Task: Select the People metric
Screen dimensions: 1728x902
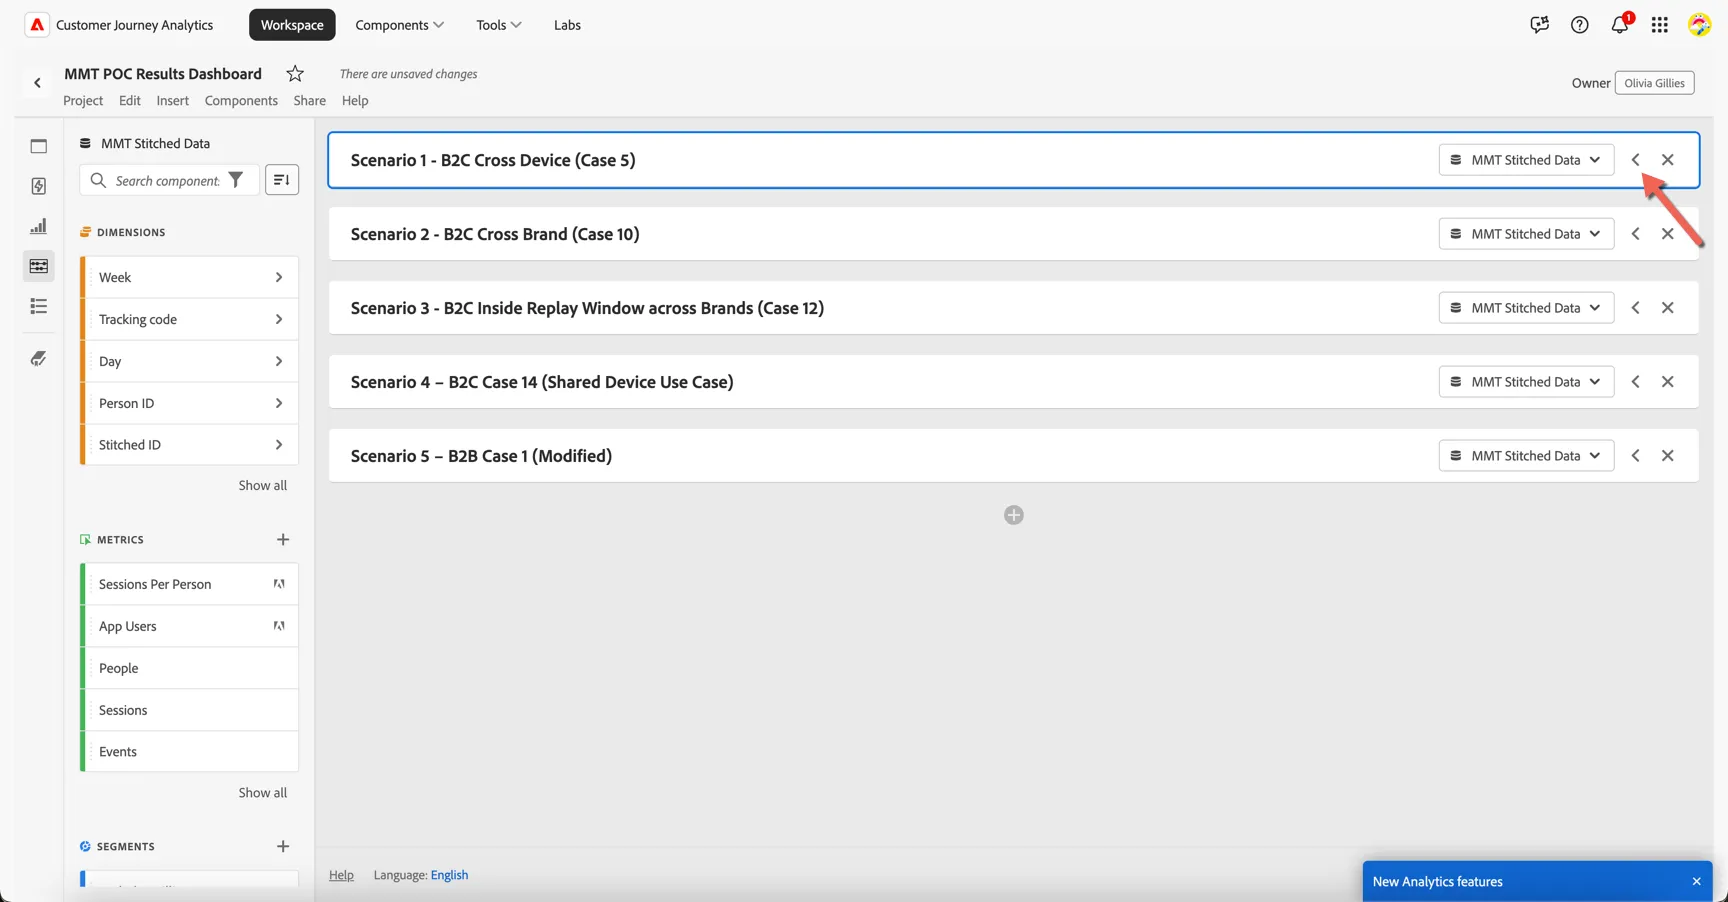Action: [x=189, y=669]
